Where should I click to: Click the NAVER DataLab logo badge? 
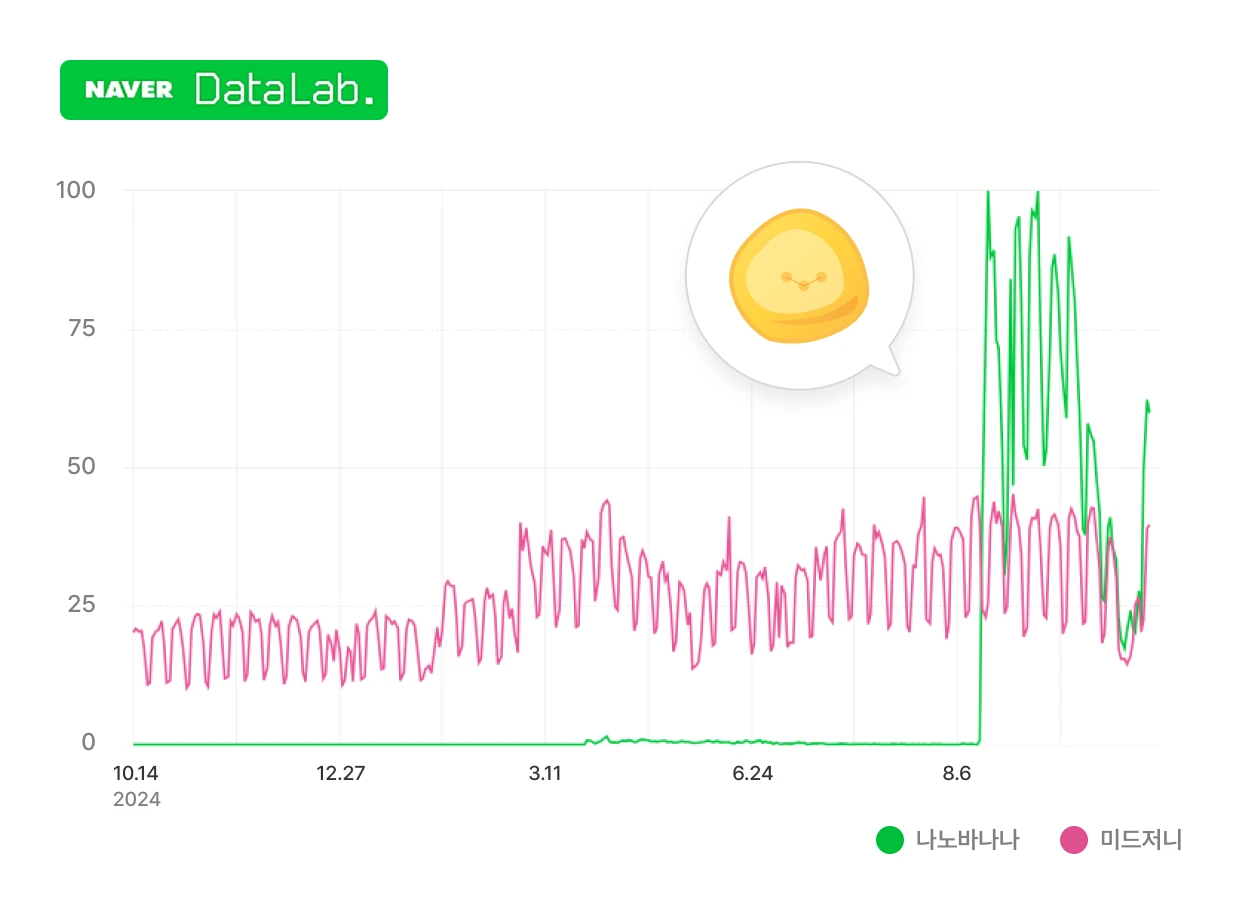[224, 90]
